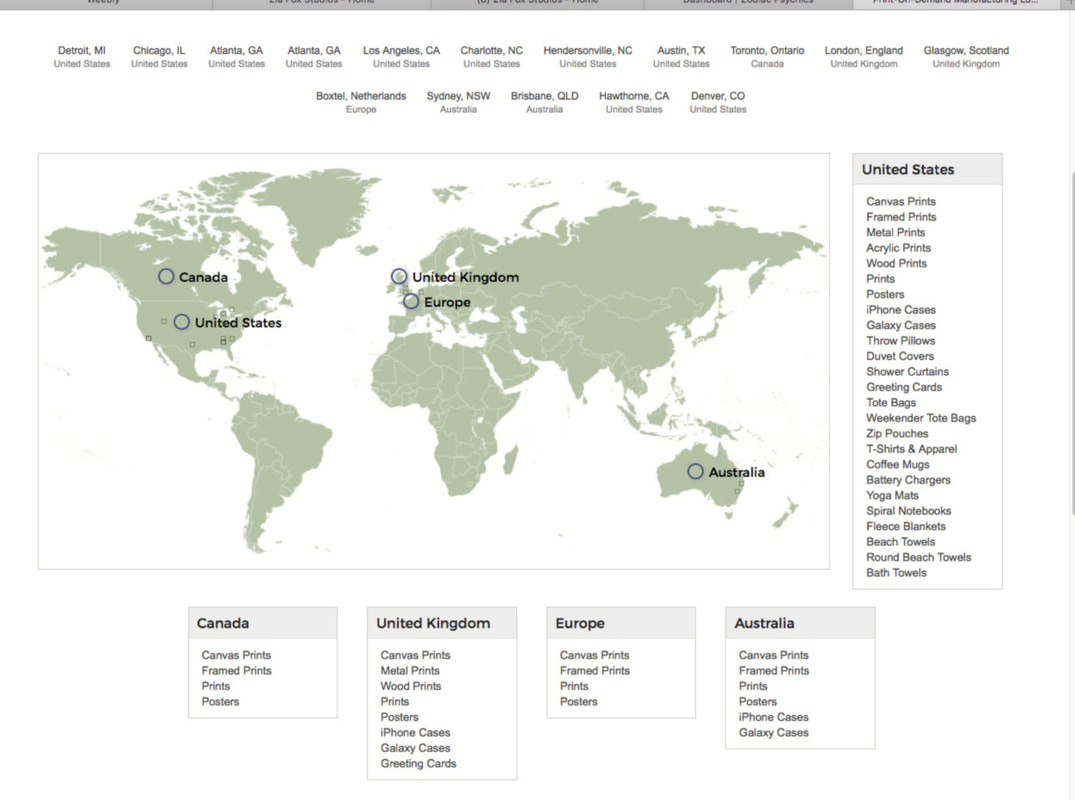The image size is (1075, 800).
Task: Click Acrylic Prints in the United States list
Action: pyautogui.click(x=898, y=247)
